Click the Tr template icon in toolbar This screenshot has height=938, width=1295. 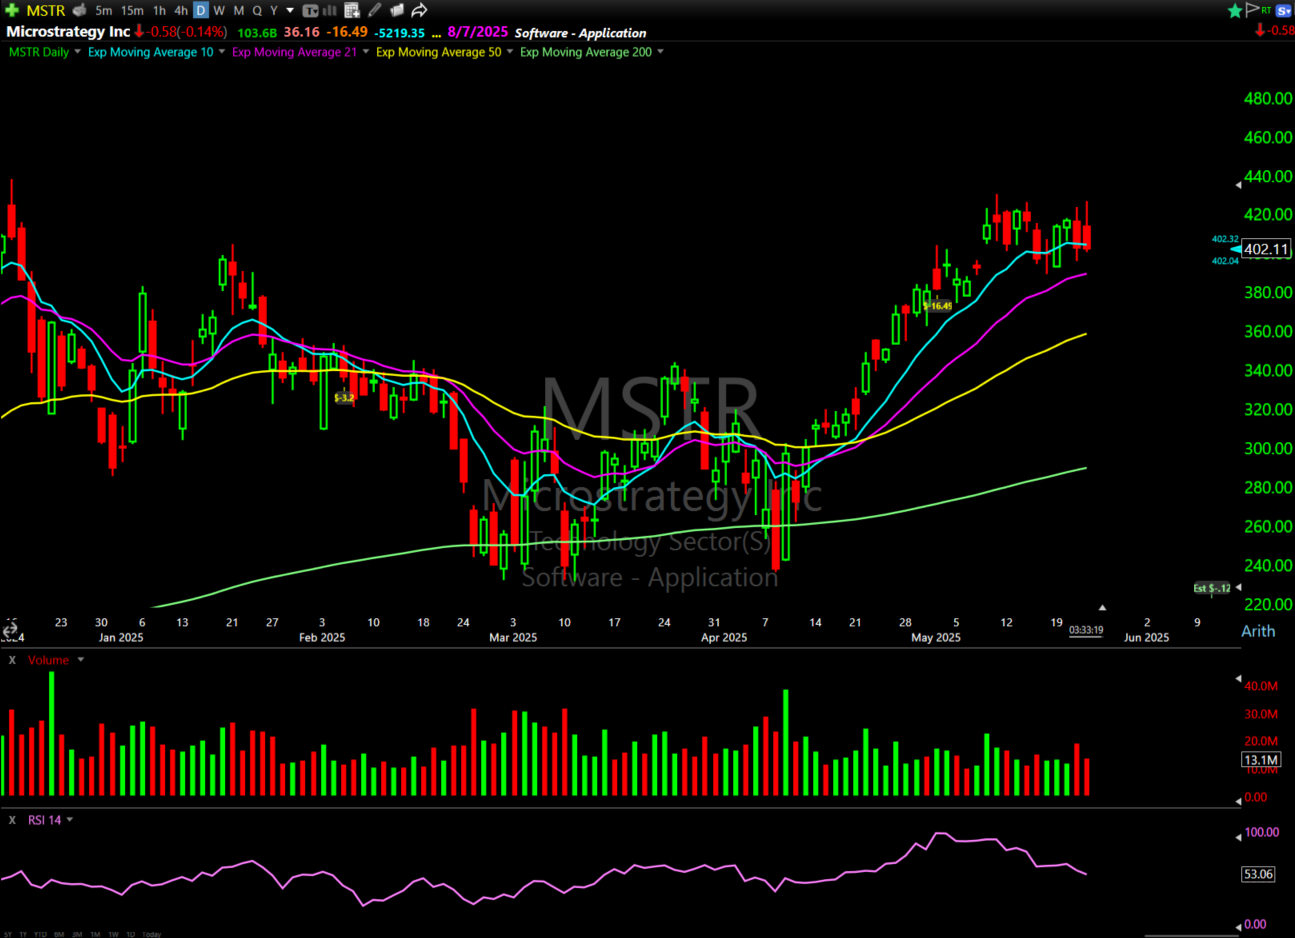point(311,10)
